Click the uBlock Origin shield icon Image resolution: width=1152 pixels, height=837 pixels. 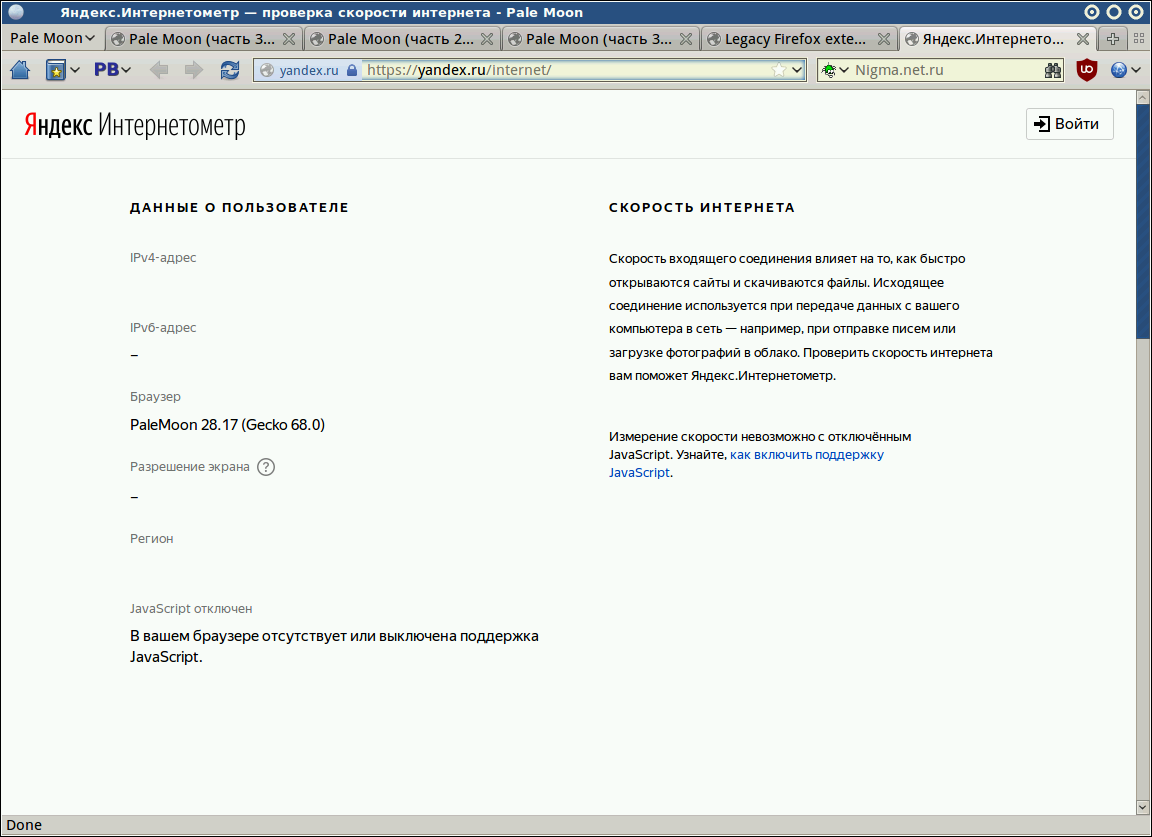click(x=1086, y=70)
